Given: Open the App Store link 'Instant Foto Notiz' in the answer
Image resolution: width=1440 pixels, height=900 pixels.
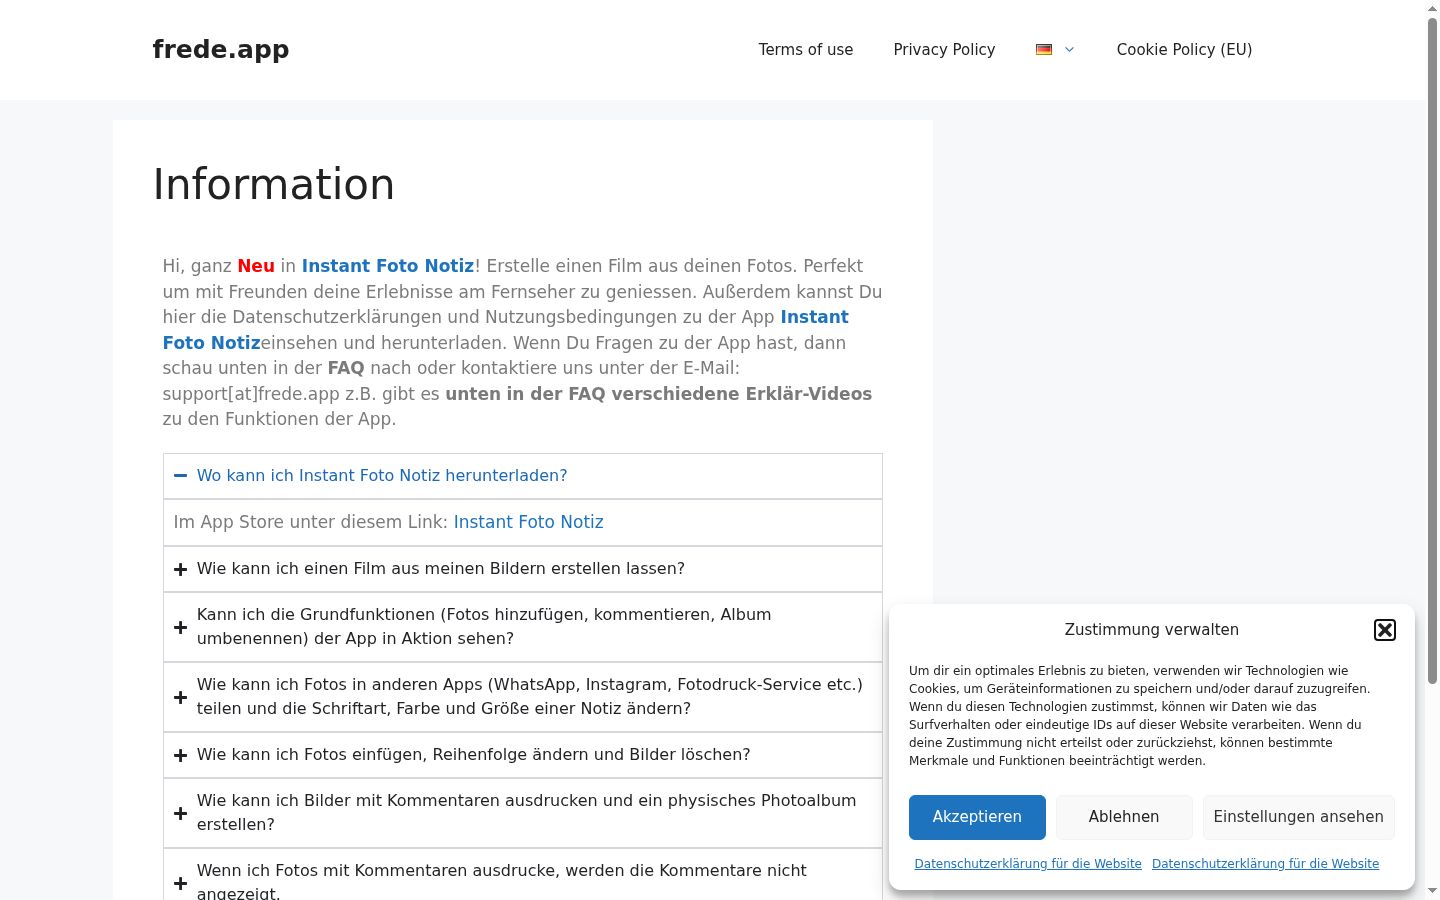Looking at the screenshot, I should 529,522.
